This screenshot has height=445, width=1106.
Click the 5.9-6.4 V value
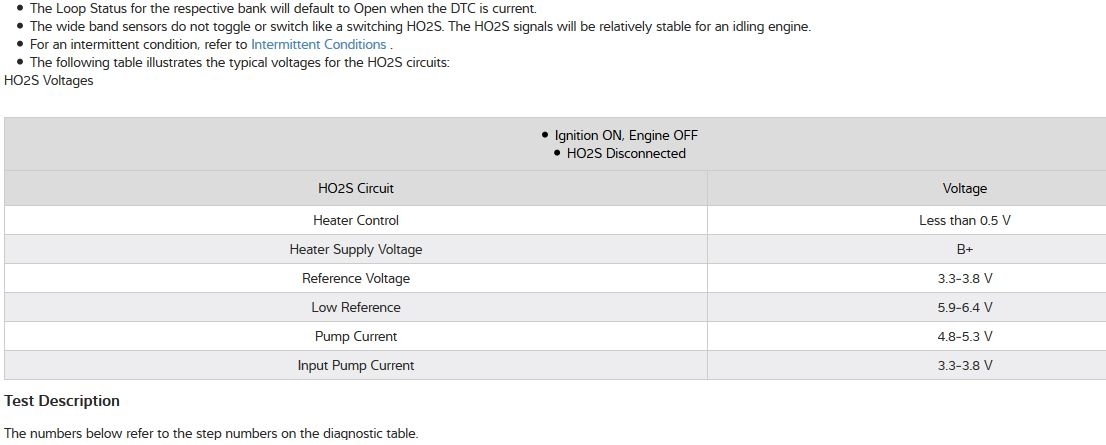point(964,307)
